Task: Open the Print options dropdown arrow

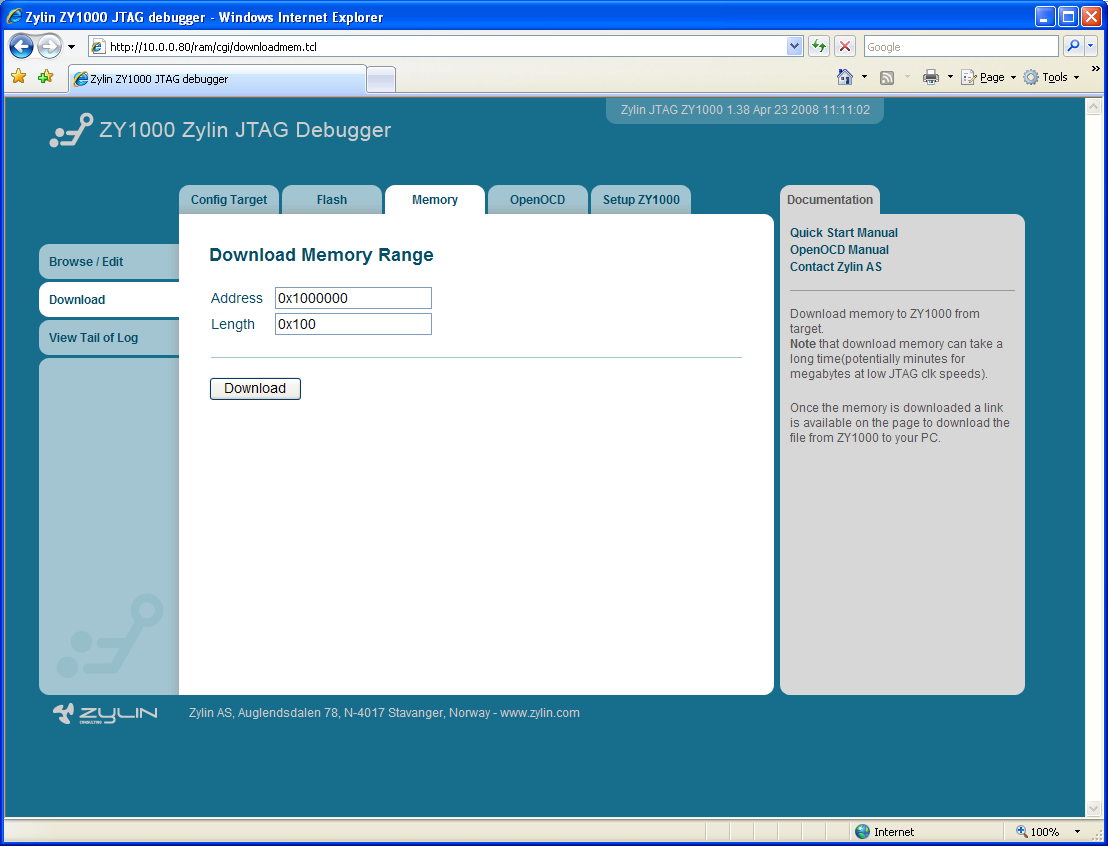Action: (x=950, y=77)
